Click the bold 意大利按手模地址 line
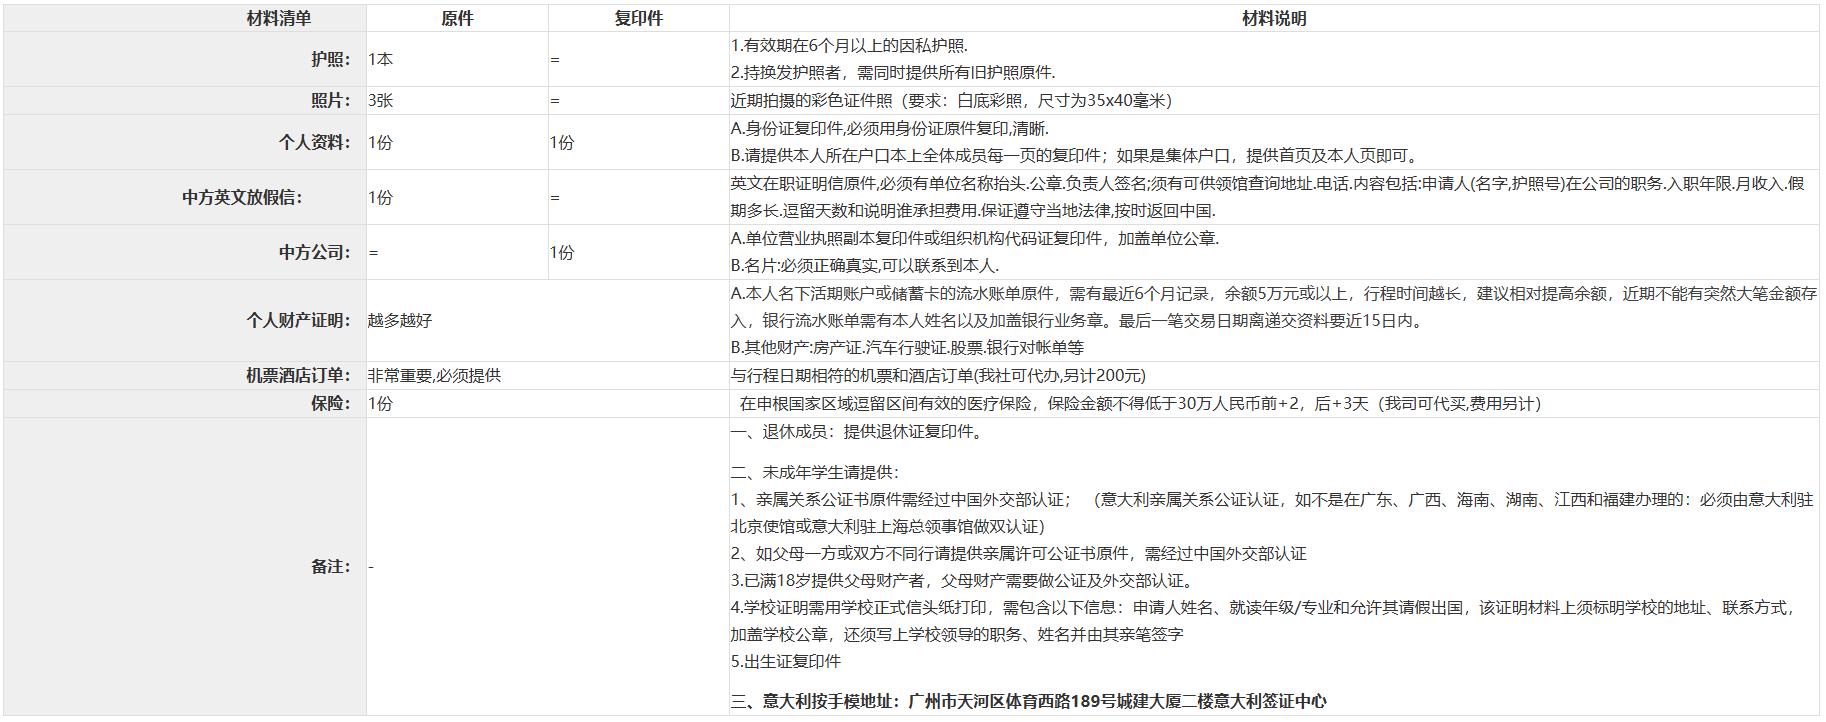Viewport: 1826px width, 722px height. click(x=1028, y=701)
